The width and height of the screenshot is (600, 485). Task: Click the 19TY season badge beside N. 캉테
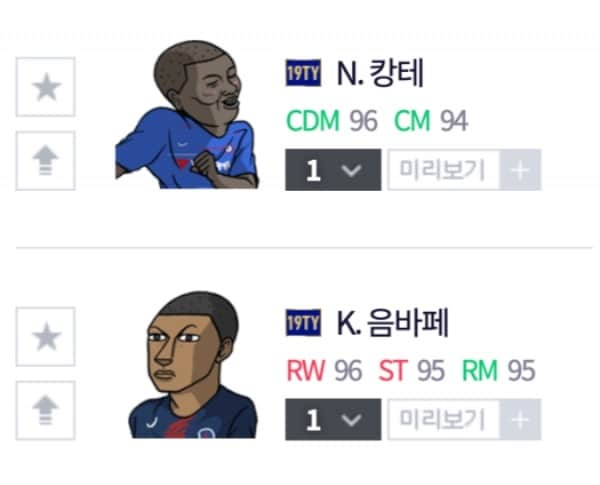303,73
